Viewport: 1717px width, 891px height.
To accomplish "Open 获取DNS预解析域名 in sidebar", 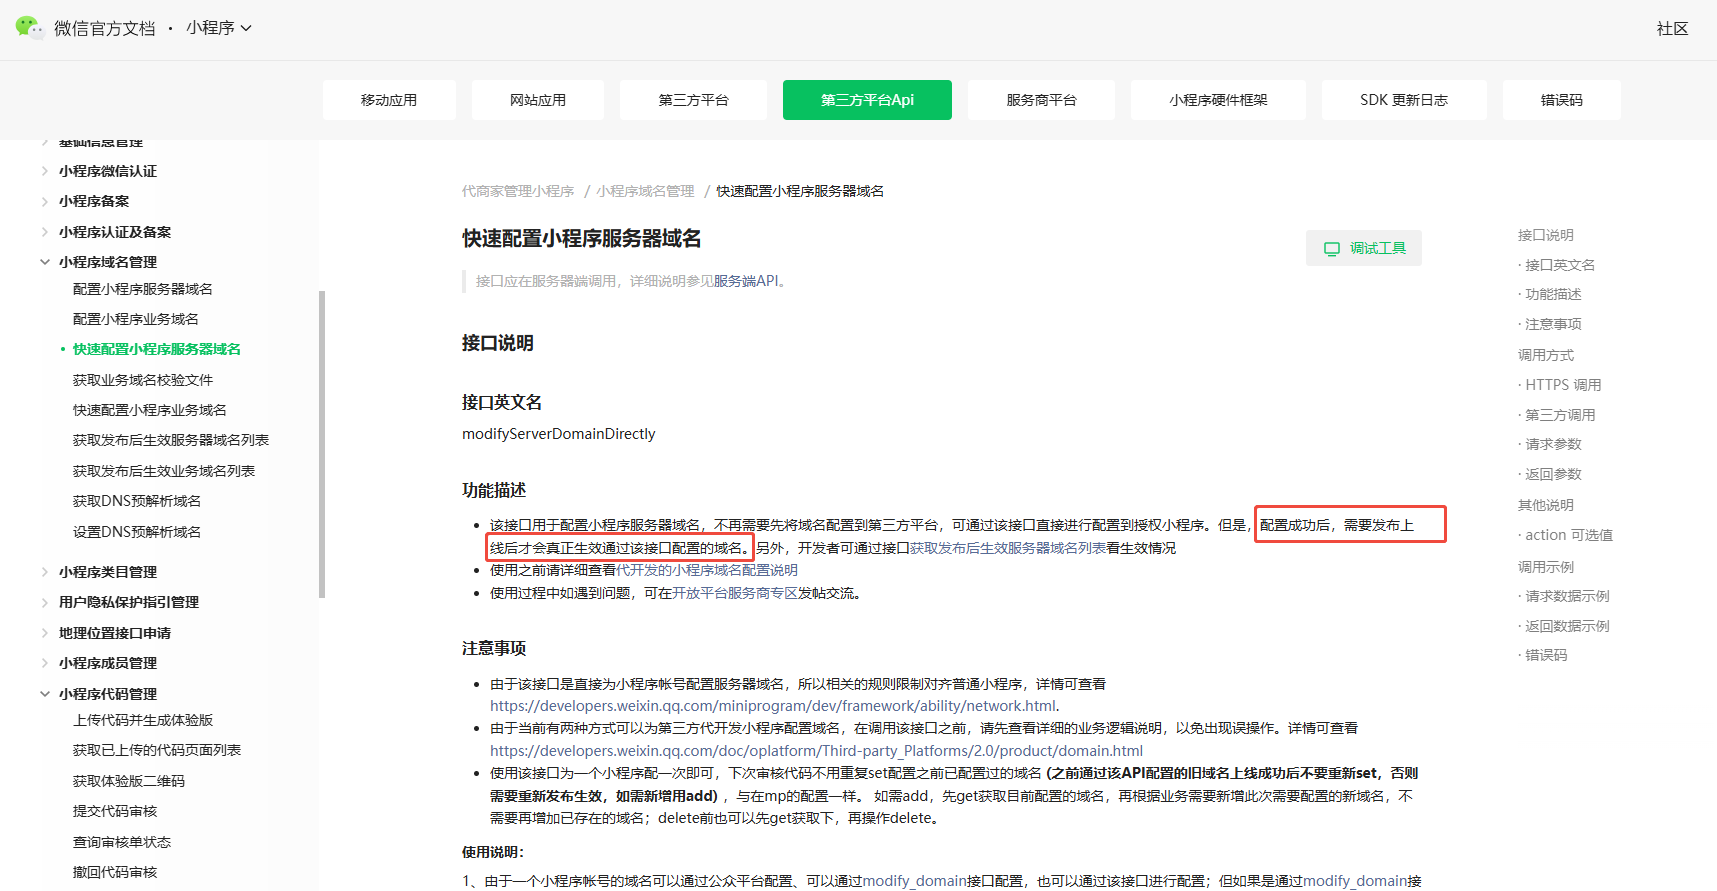I will point(137,501).
